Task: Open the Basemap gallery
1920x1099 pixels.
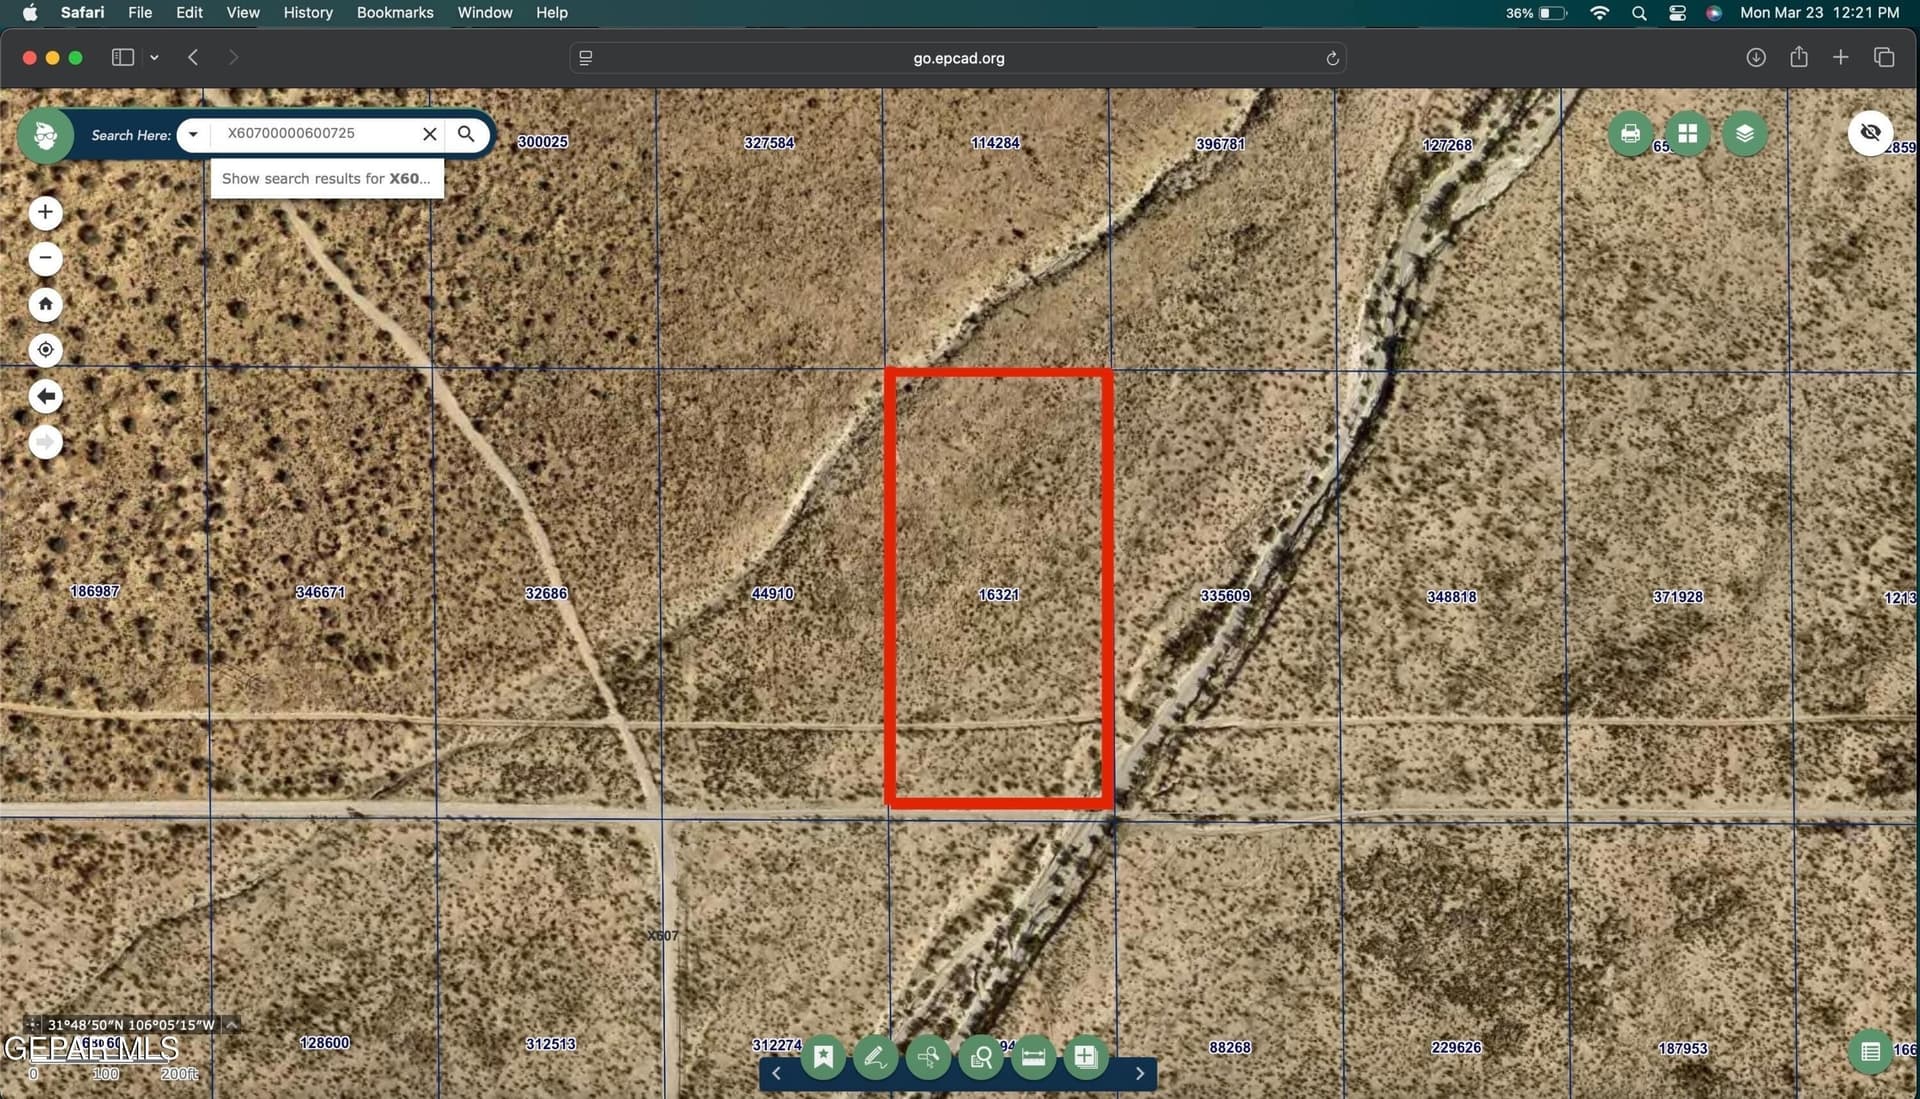Action: (x=1687, y=133)
